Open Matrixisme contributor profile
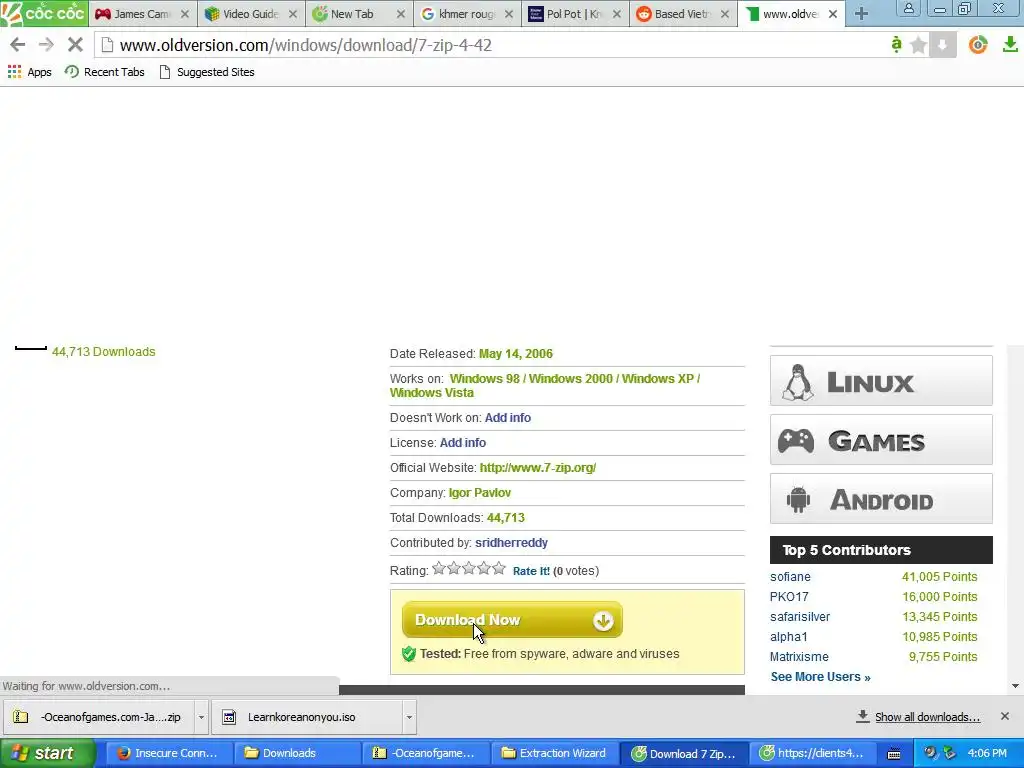 [799, 657]
